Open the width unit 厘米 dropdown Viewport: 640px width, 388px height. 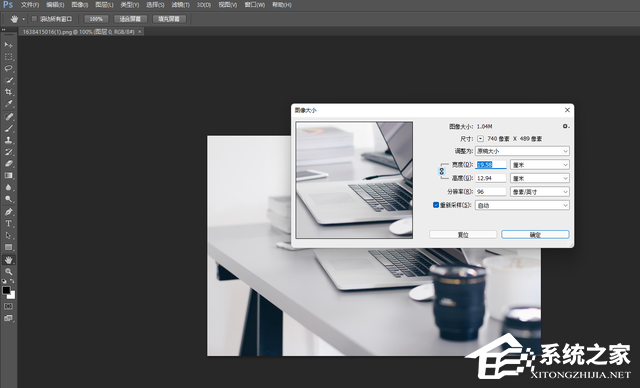point(540,165)
